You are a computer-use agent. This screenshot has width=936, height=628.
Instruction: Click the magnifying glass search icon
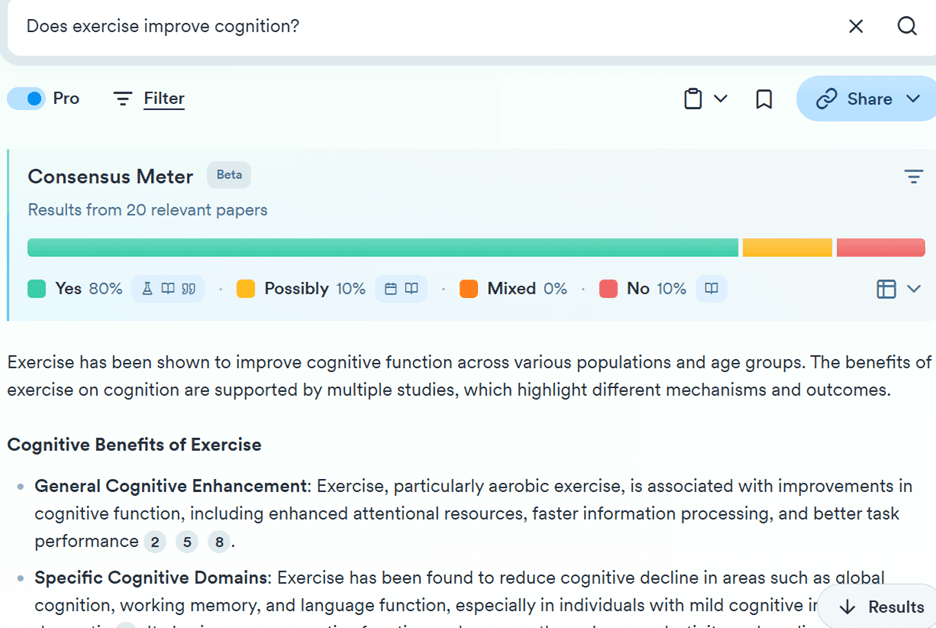pos(907,26)
